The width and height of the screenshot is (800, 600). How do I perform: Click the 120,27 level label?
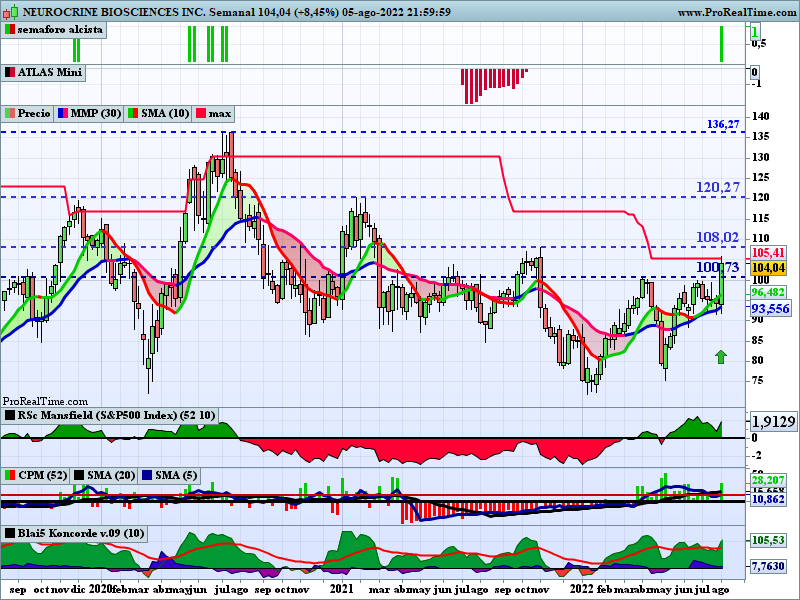718,187
